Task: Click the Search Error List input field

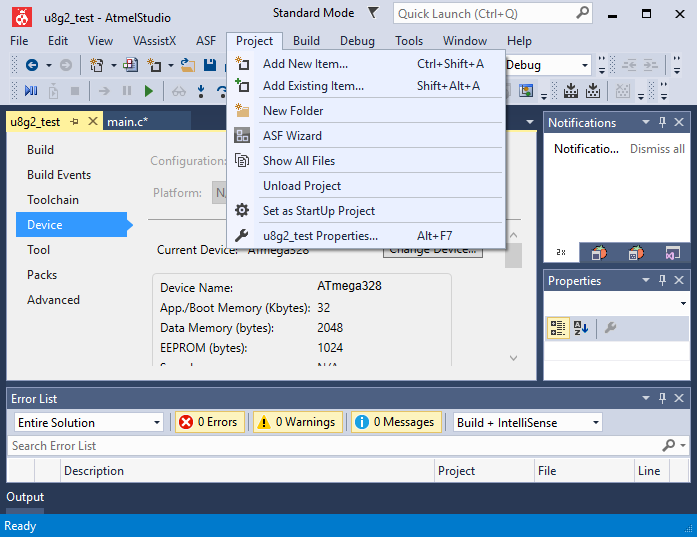Action: (x=330, y=446)
